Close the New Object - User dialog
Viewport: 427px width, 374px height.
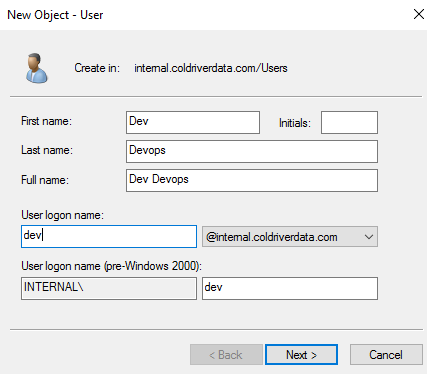coord(419,14)
